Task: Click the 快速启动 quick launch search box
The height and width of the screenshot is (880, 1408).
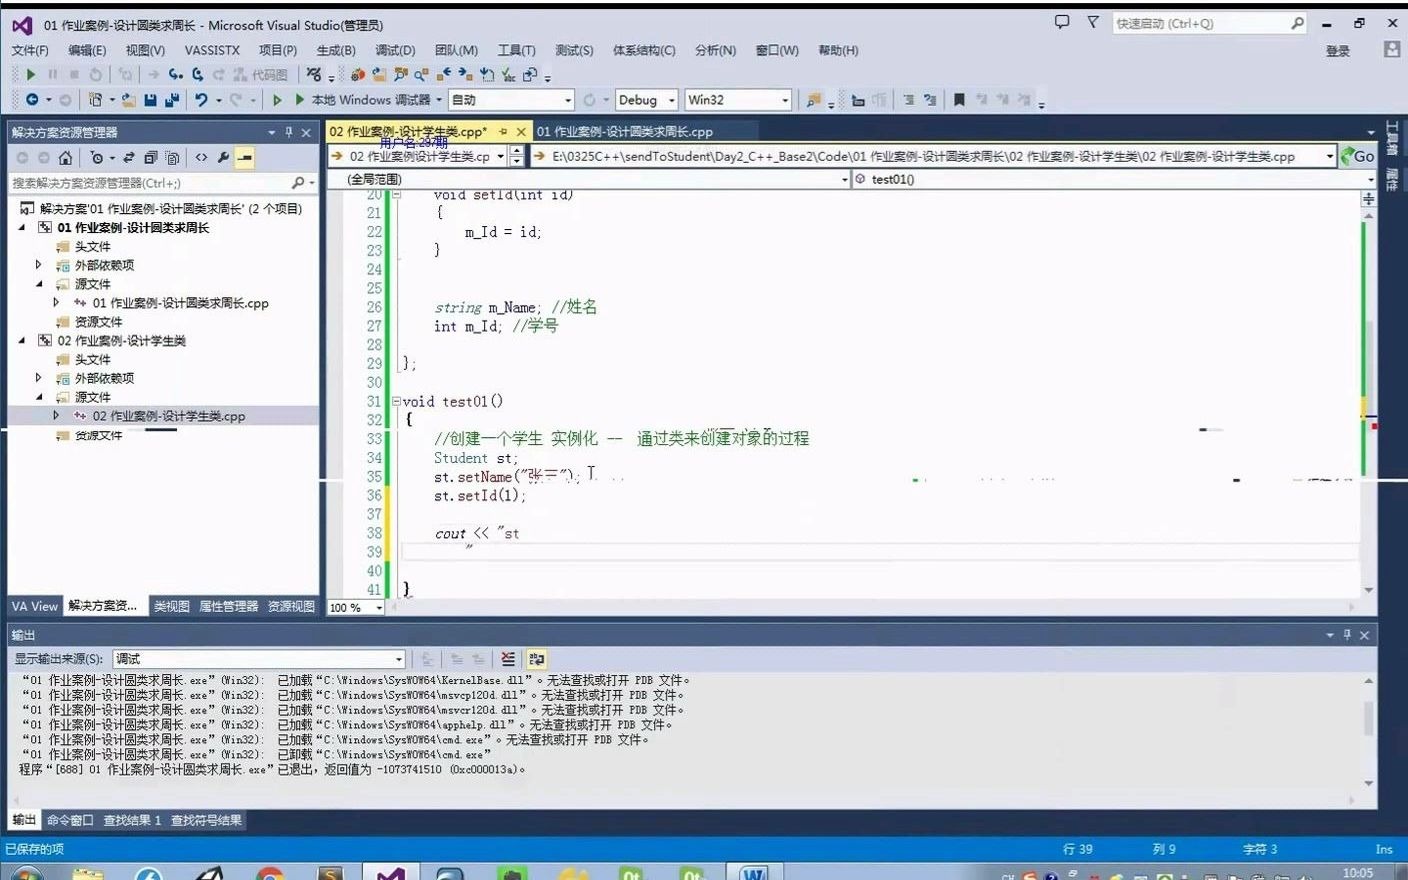Action: 1209,23
